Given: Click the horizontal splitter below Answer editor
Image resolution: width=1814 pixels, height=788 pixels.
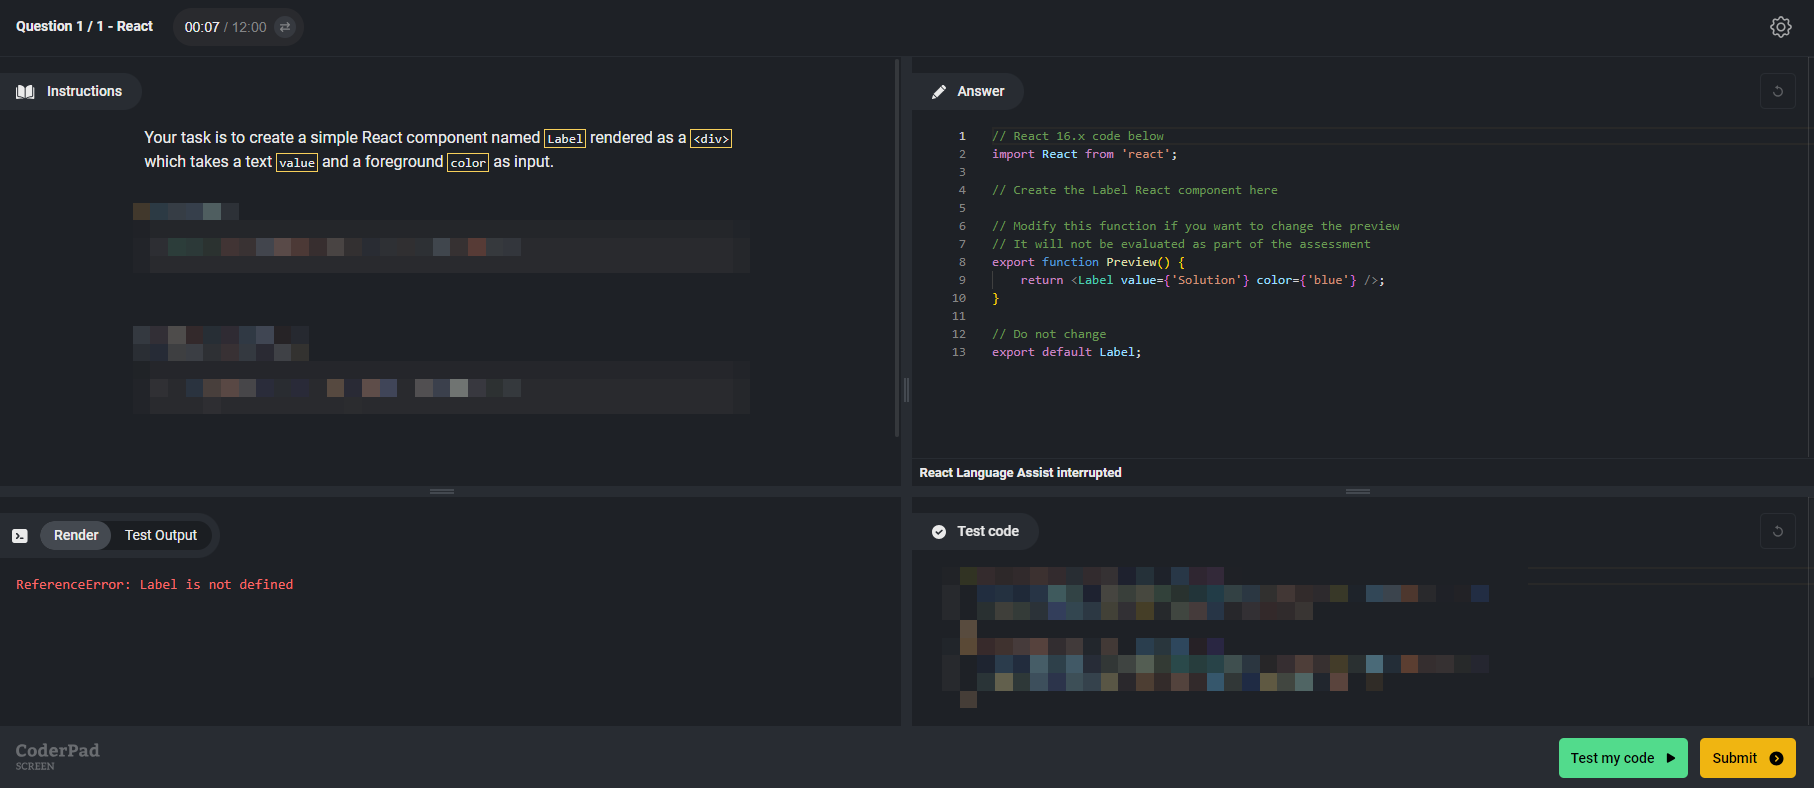Looking at the screenshot, I should (1357, 492).
